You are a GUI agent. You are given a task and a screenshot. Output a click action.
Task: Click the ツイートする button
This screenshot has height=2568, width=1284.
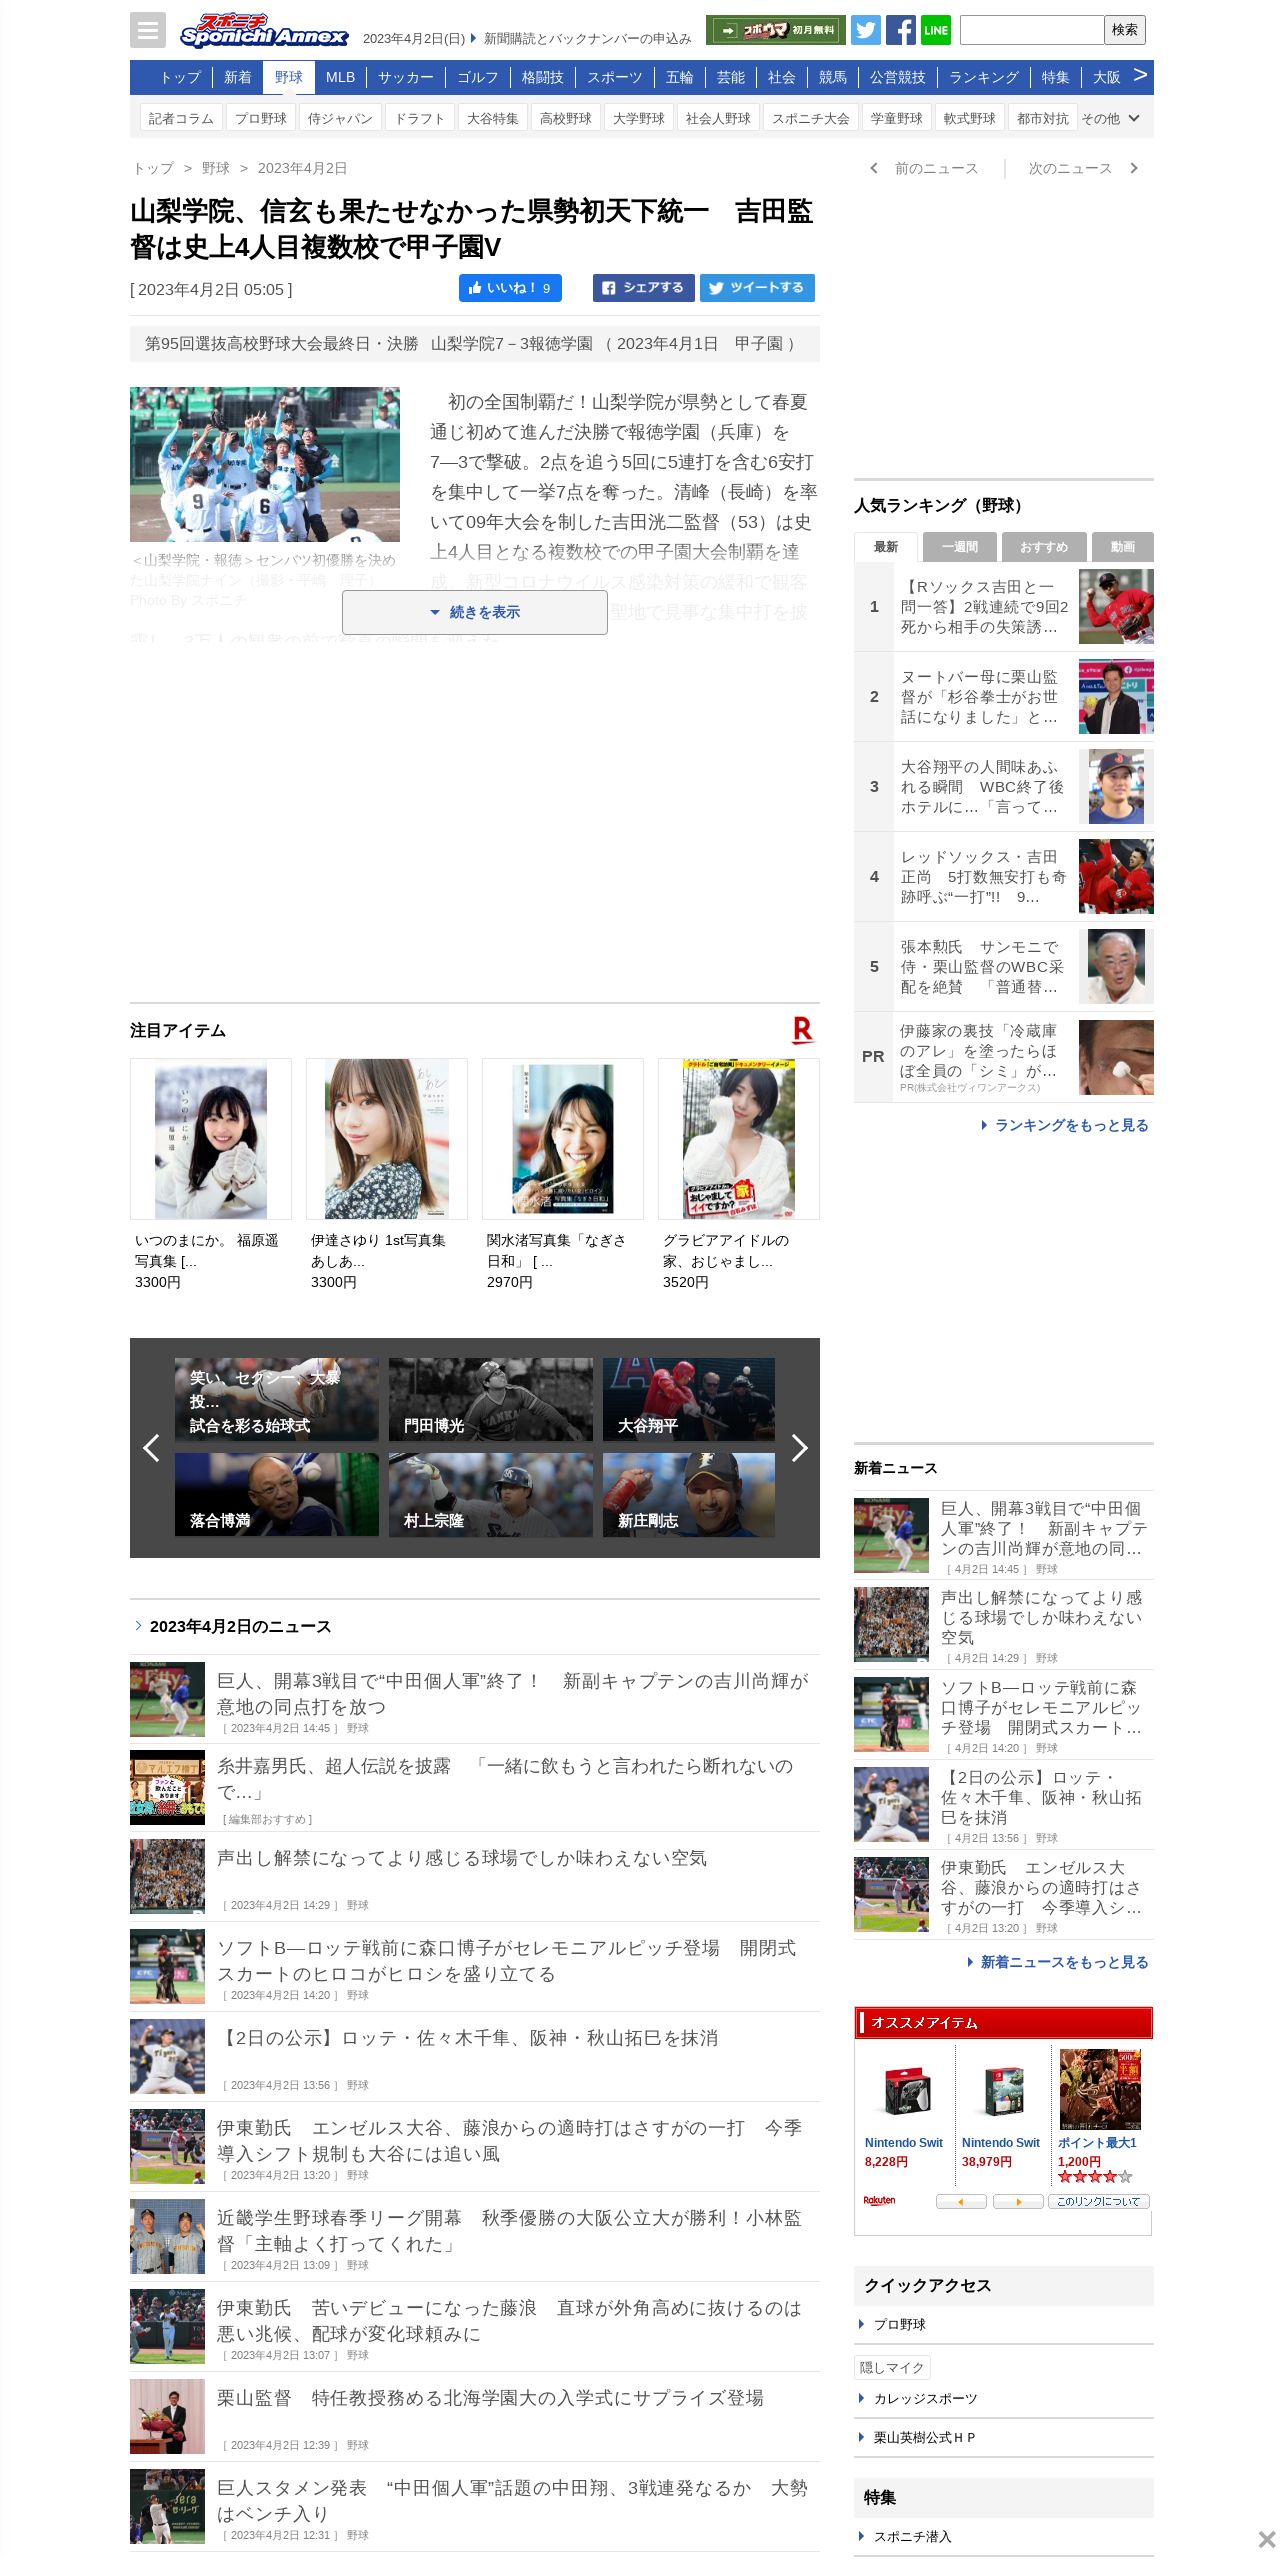[757, 288]
